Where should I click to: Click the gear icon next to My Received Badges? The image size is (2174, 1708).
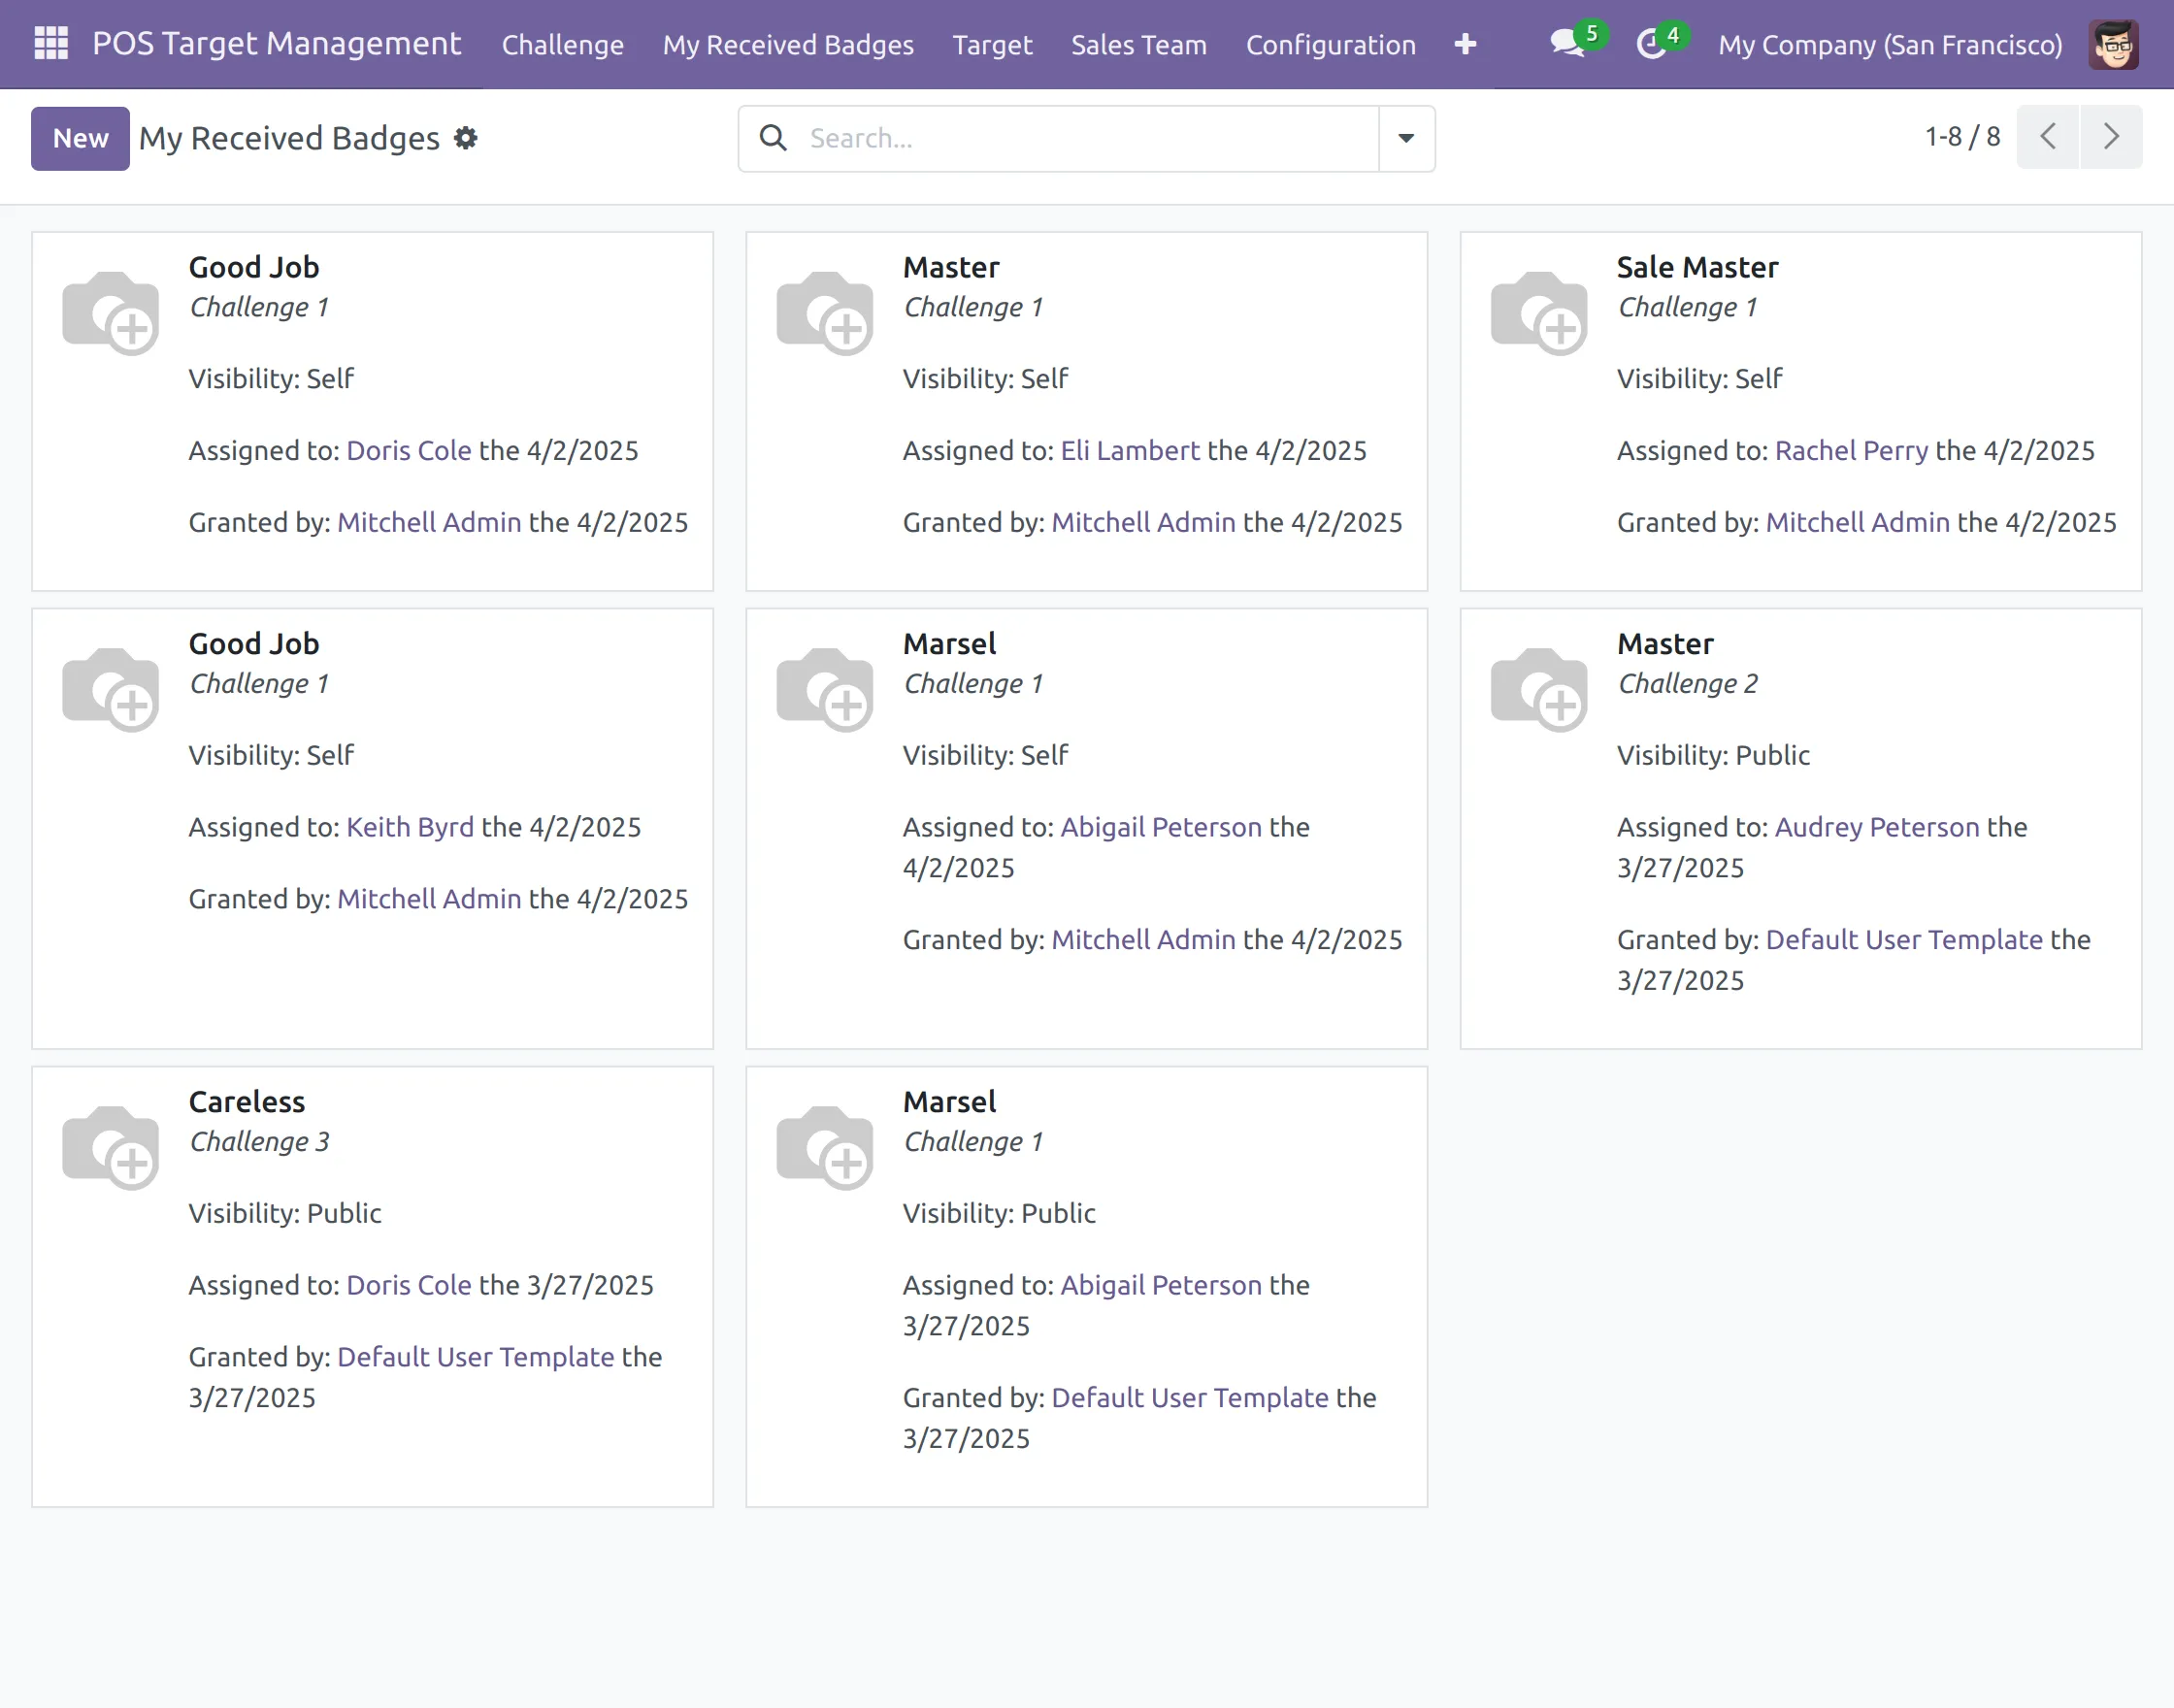tap(466, 138)
